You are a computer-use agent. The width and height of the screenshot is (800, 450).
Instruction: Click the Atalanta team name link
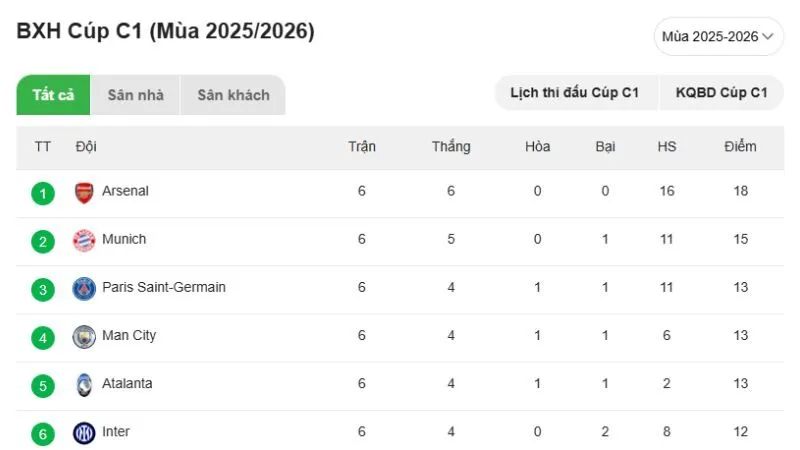127,383
